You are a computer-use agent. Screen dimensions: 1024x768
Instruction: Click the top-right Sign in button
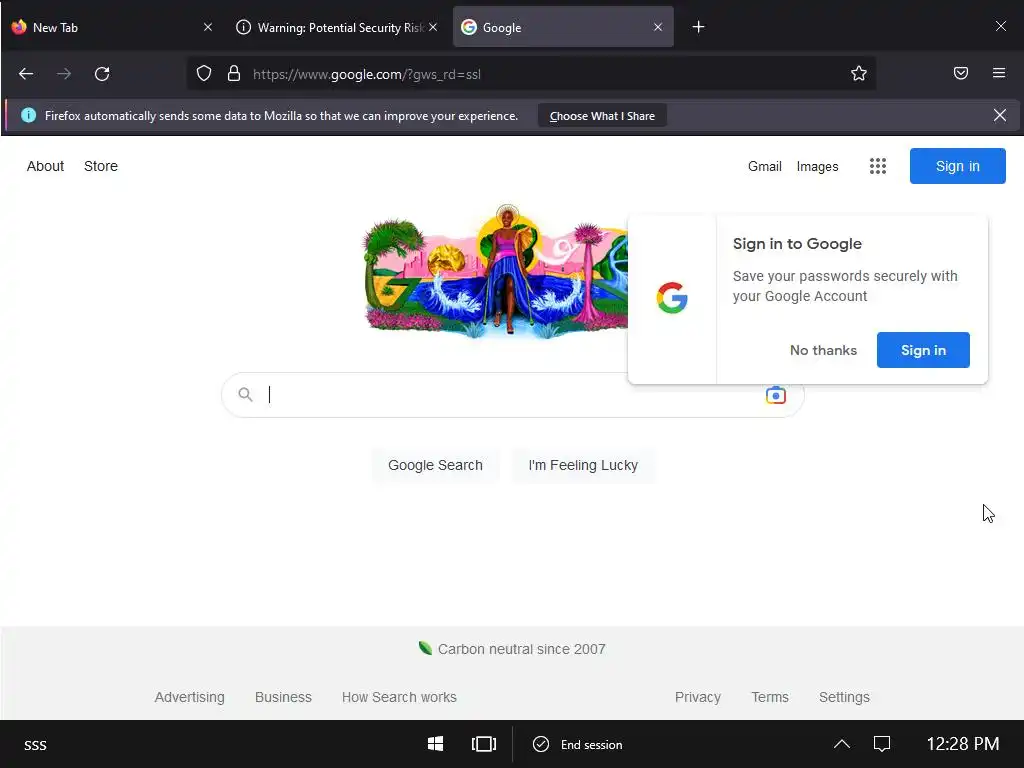tap(957, 166)
